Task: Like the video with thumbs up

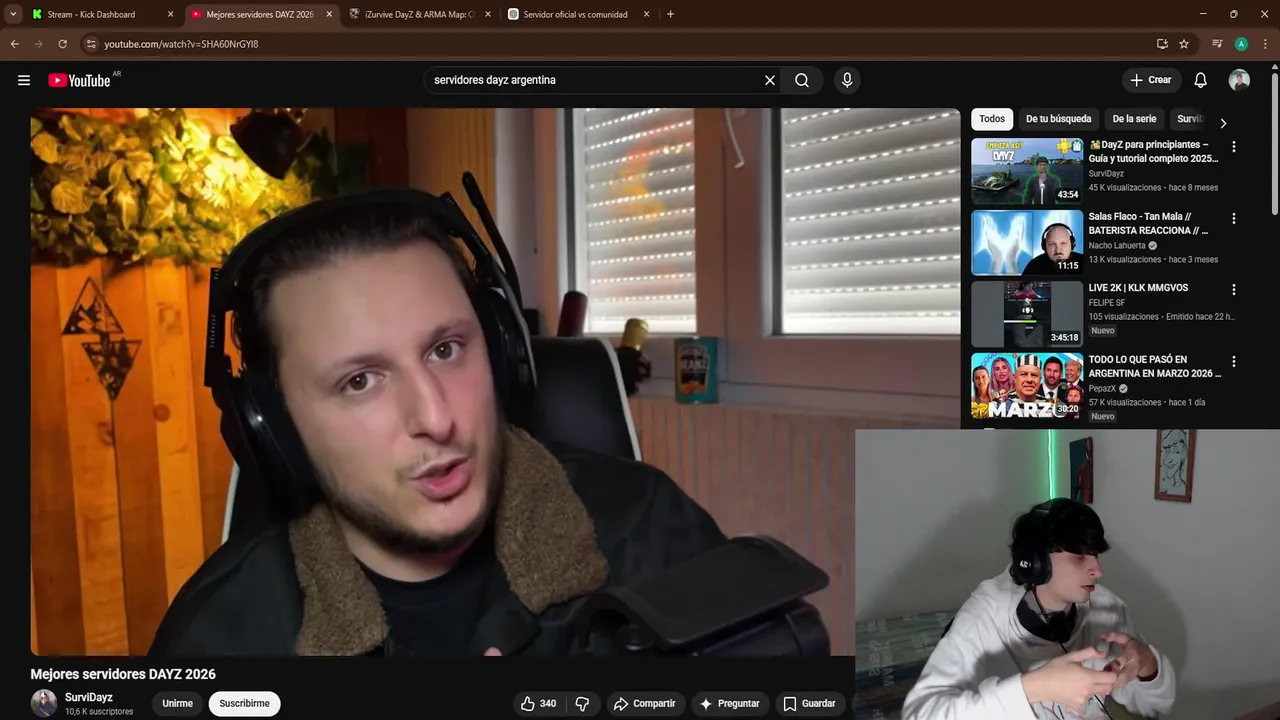Action: 537,704
